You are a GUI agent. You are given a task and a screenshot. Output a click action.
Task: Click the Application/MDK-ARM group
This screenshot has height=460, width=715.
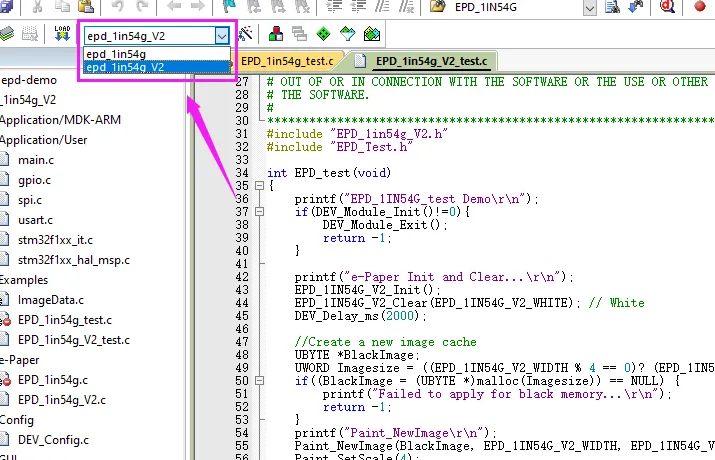pos(60,120)
